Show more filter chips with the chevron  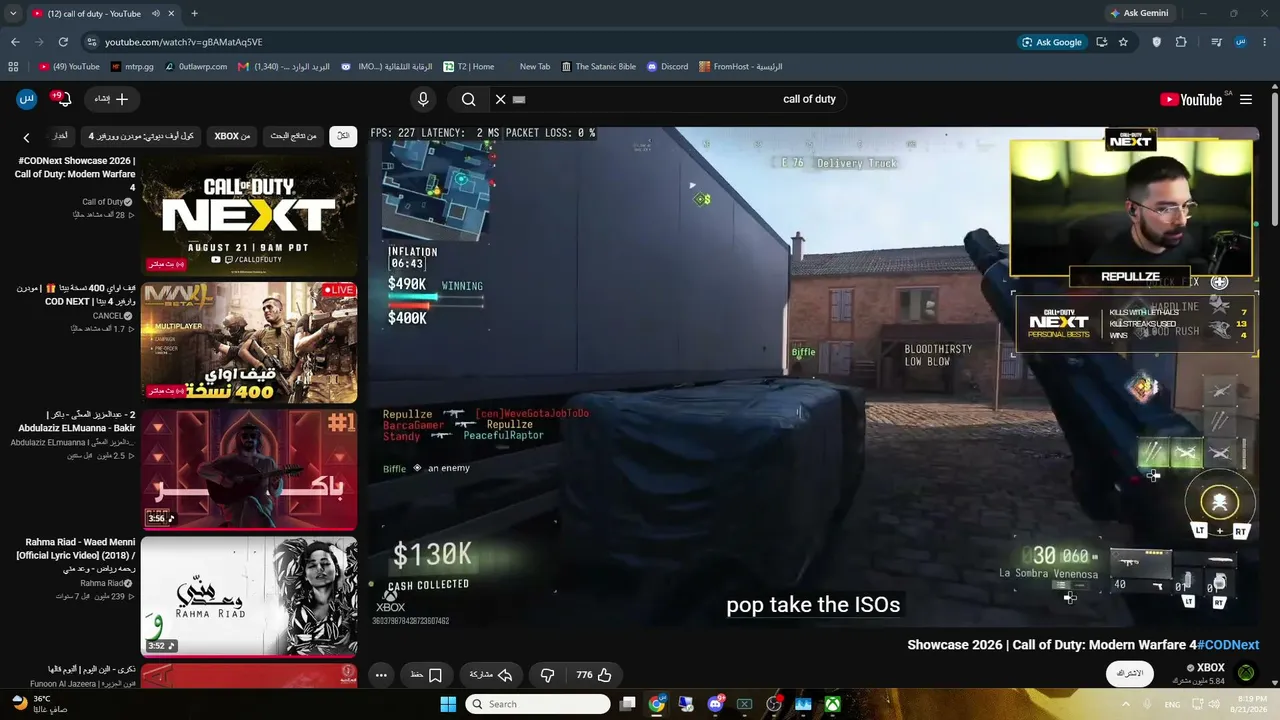(27, 137)
